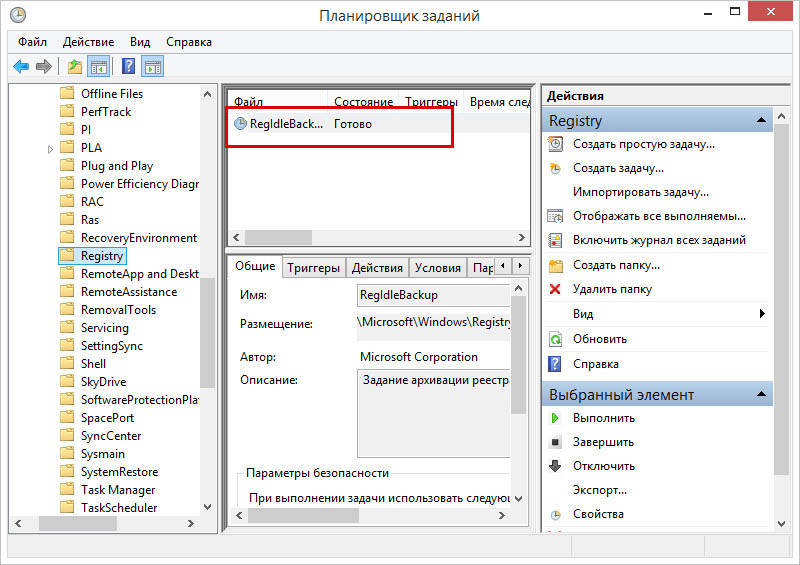Click the Свойства clock icon
The image size is (800, 565).
pyautogui.click(x=556, y=514)
